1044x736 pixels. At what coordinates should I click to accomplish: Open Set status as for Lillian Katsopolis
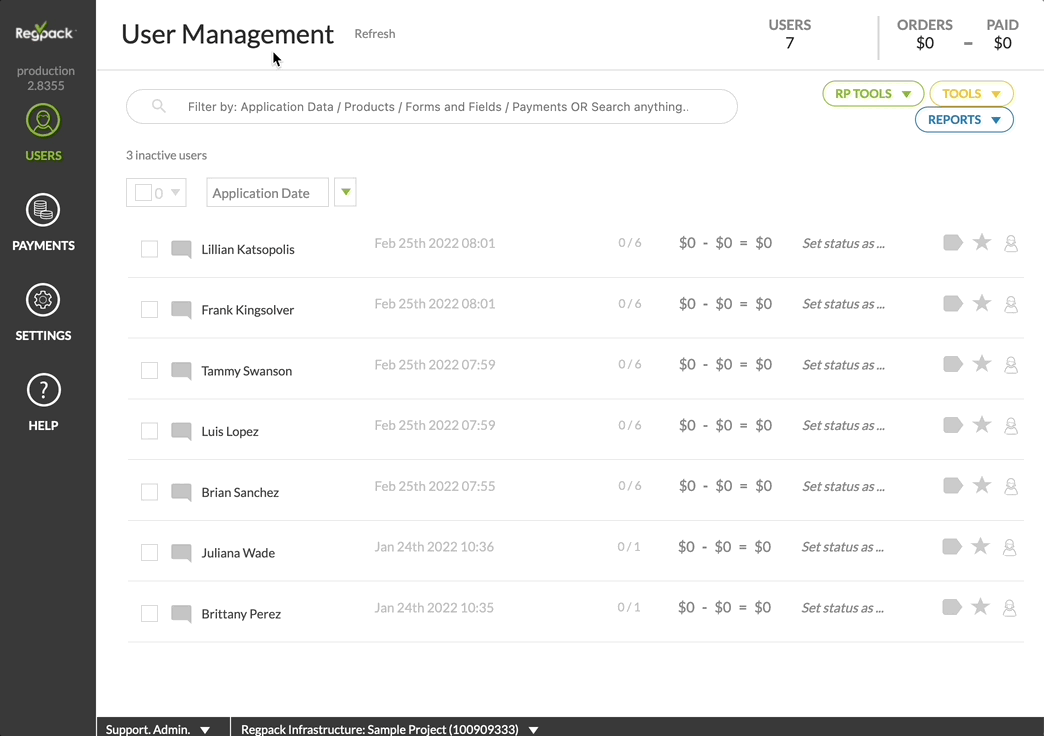(x=843, y=243)
